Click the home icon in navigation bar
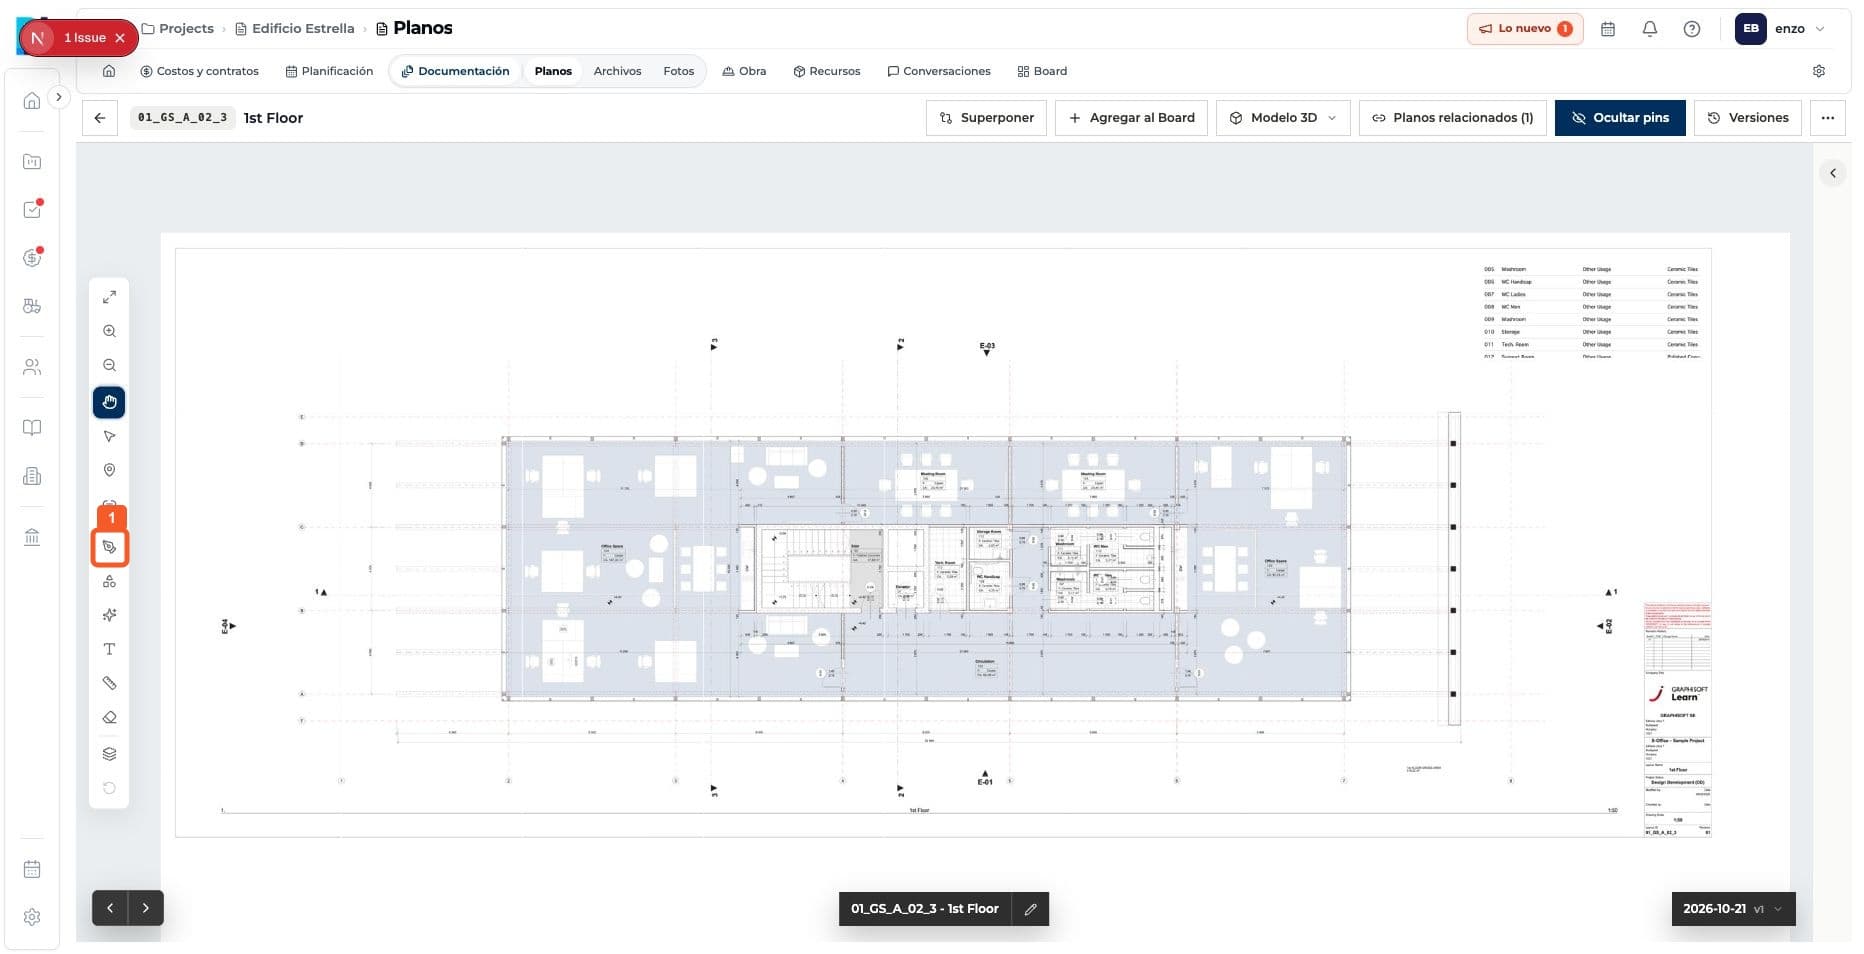This screenshot has width=1864, height=954. click(109, 71)
